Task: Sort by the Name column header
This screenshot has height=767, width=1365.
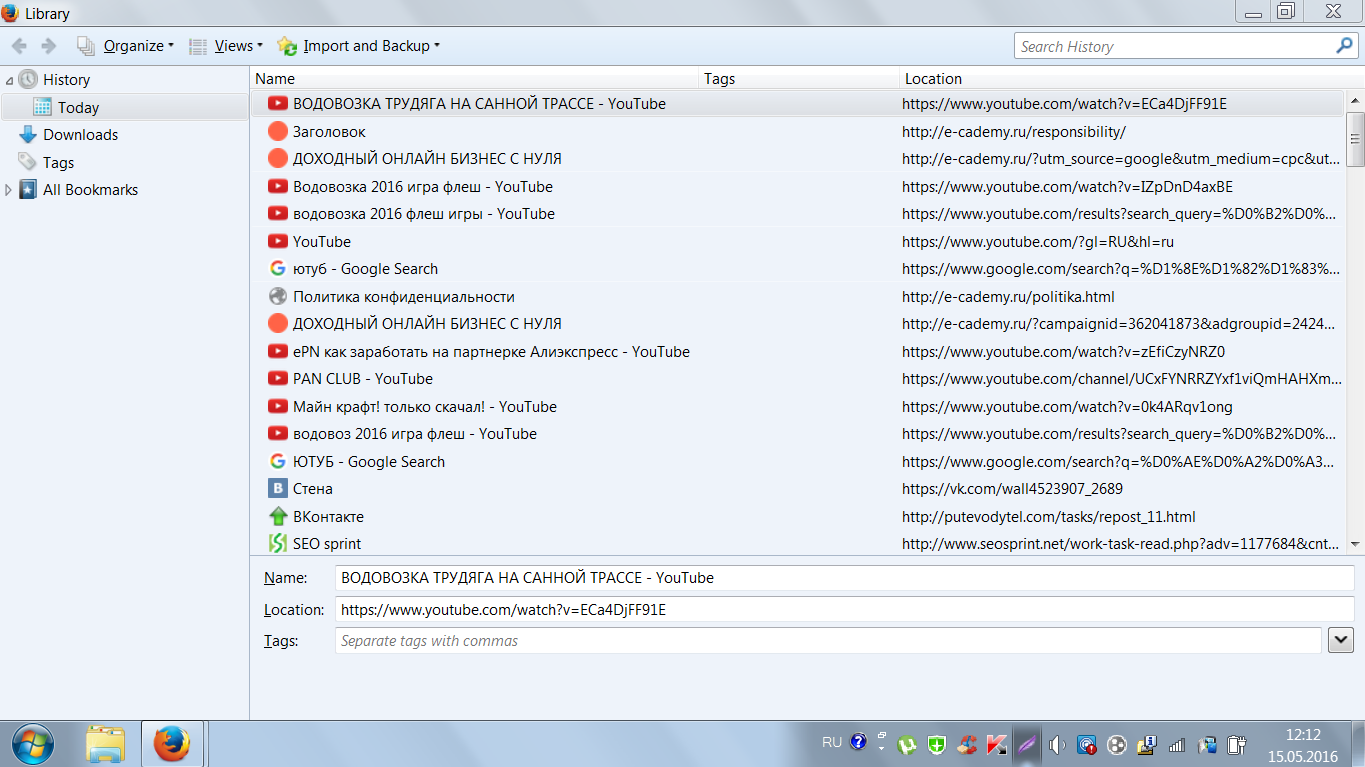Action: 474,79
